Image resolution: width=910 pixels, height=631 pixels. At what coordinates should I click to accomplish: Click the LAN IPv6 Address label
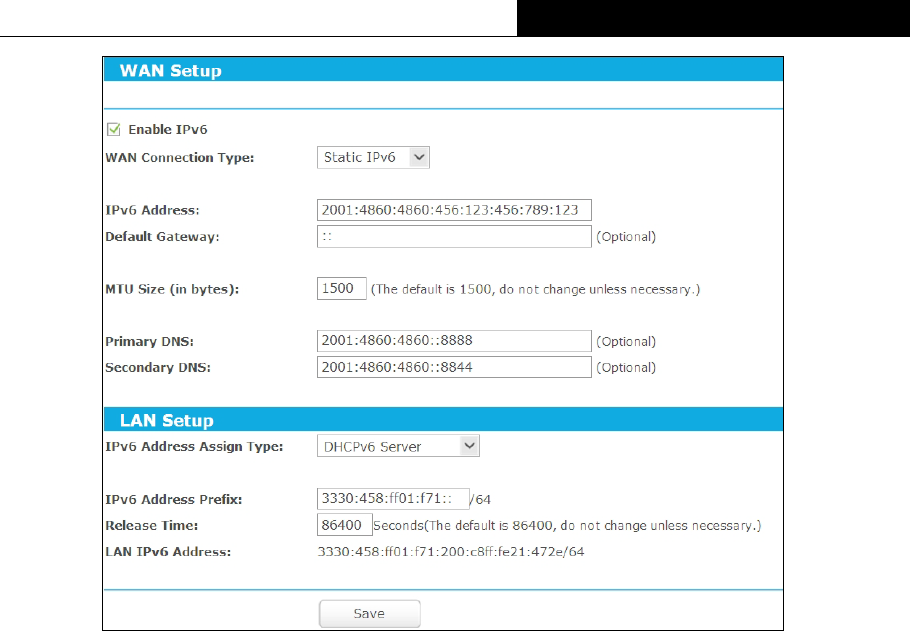tap(168, 551)
